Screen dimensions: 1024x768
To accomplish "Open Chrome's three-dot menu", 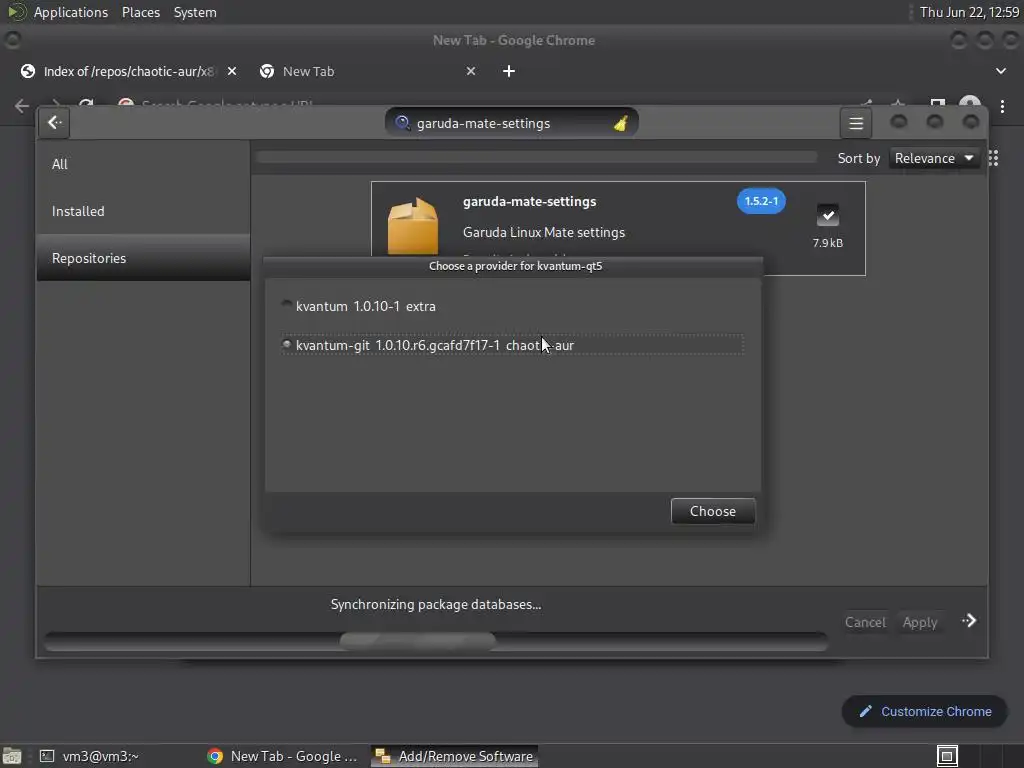I will pyautogui.click(x=1002, y=106).
